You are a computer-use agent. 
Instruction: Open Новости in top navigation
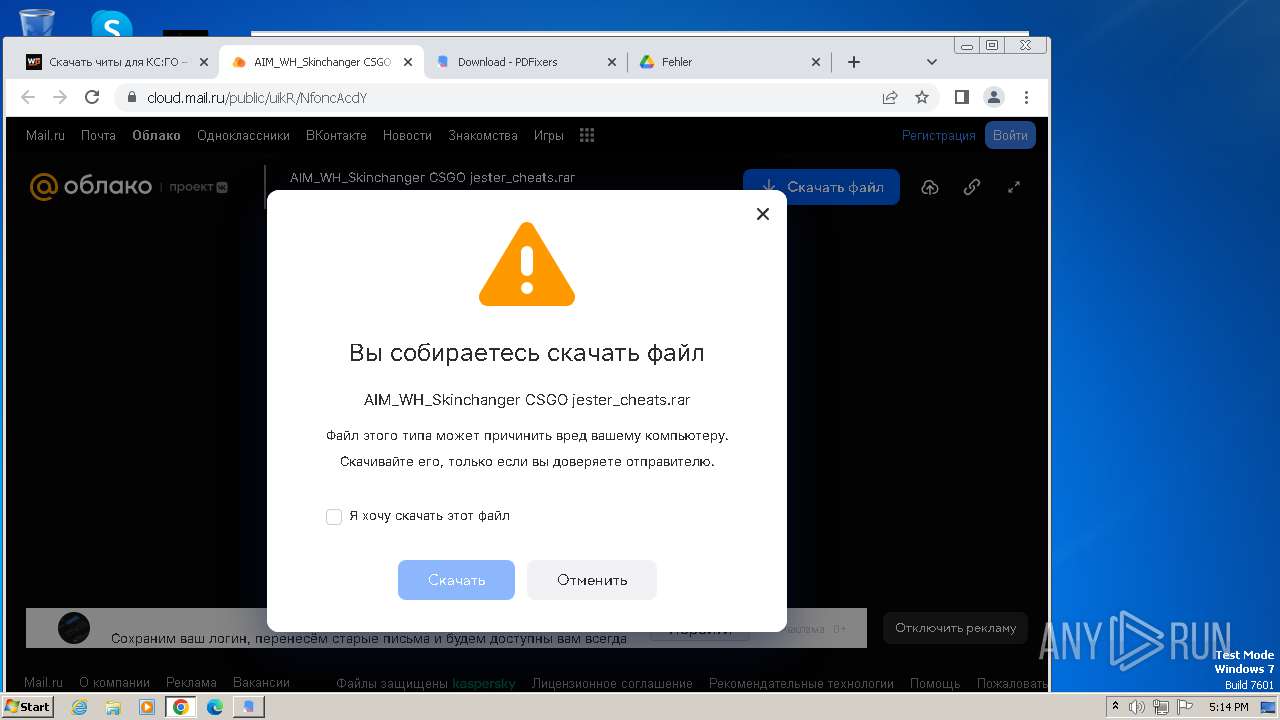pos(407,135)
